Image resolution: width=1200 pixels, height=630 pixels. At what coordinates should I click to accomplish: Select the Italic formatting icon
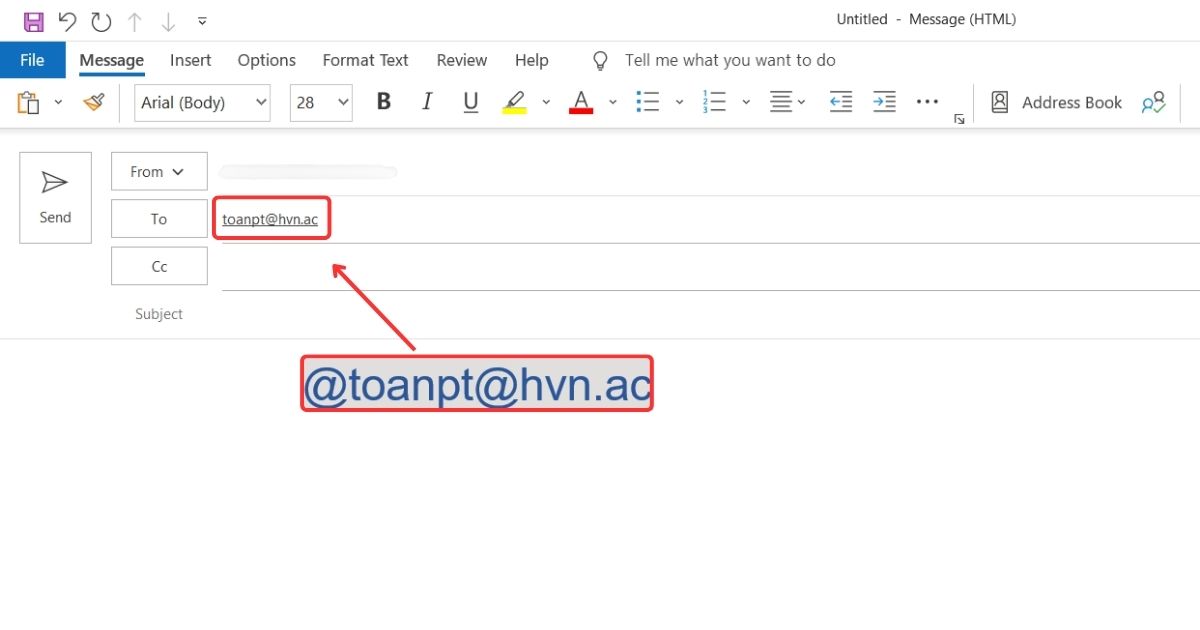(427, 101)
